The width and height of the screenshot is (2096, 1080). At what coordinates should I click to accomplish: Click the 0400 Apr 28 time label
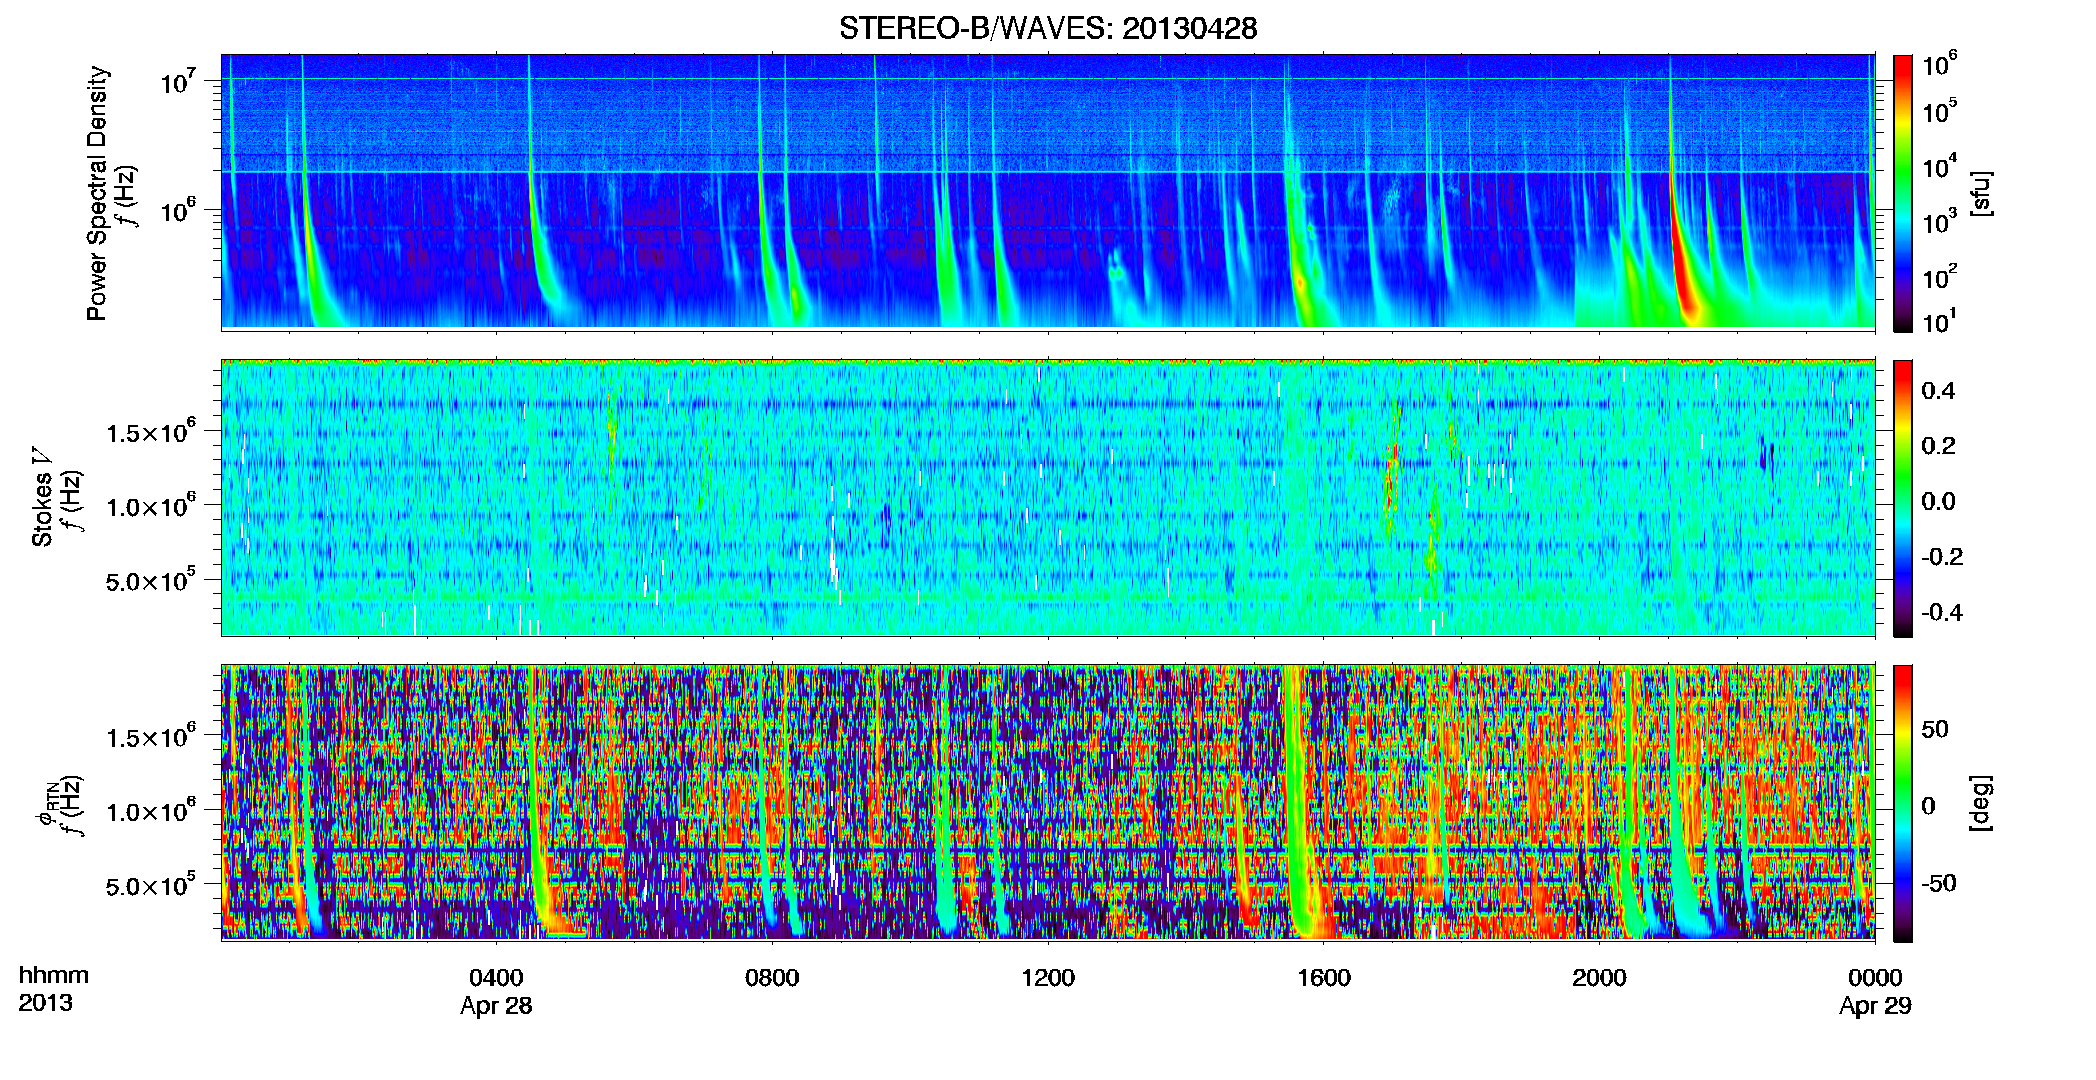496,991
